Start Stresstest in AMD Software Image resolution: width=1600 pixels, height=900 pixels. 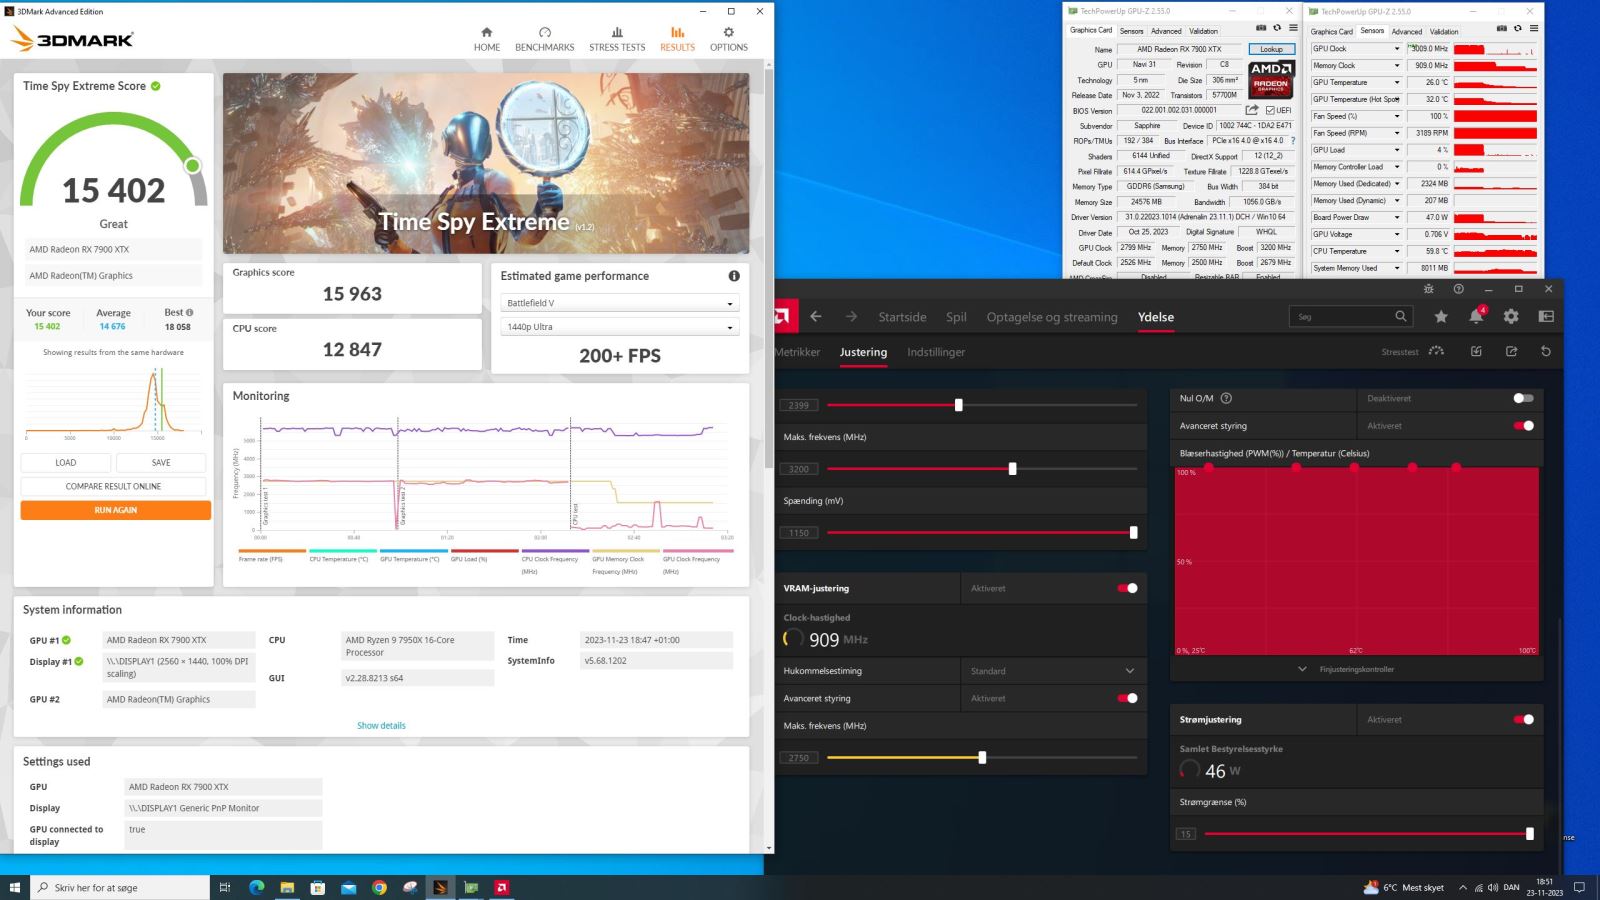[1412, 352]
